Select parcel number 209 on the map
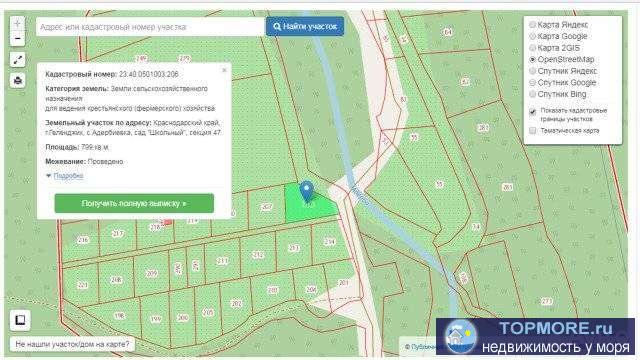The height and width of the screenshot is (360, 640). click(x=151, y=273)
